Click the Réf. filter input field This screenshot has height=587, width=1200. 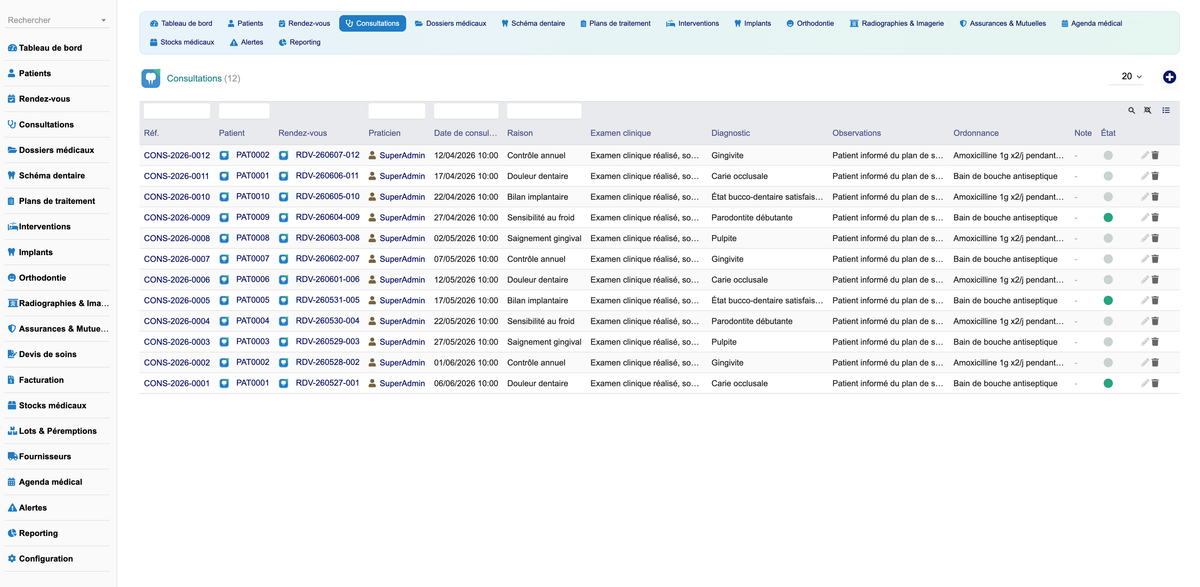pyautogui.click(x=177, y=111)
